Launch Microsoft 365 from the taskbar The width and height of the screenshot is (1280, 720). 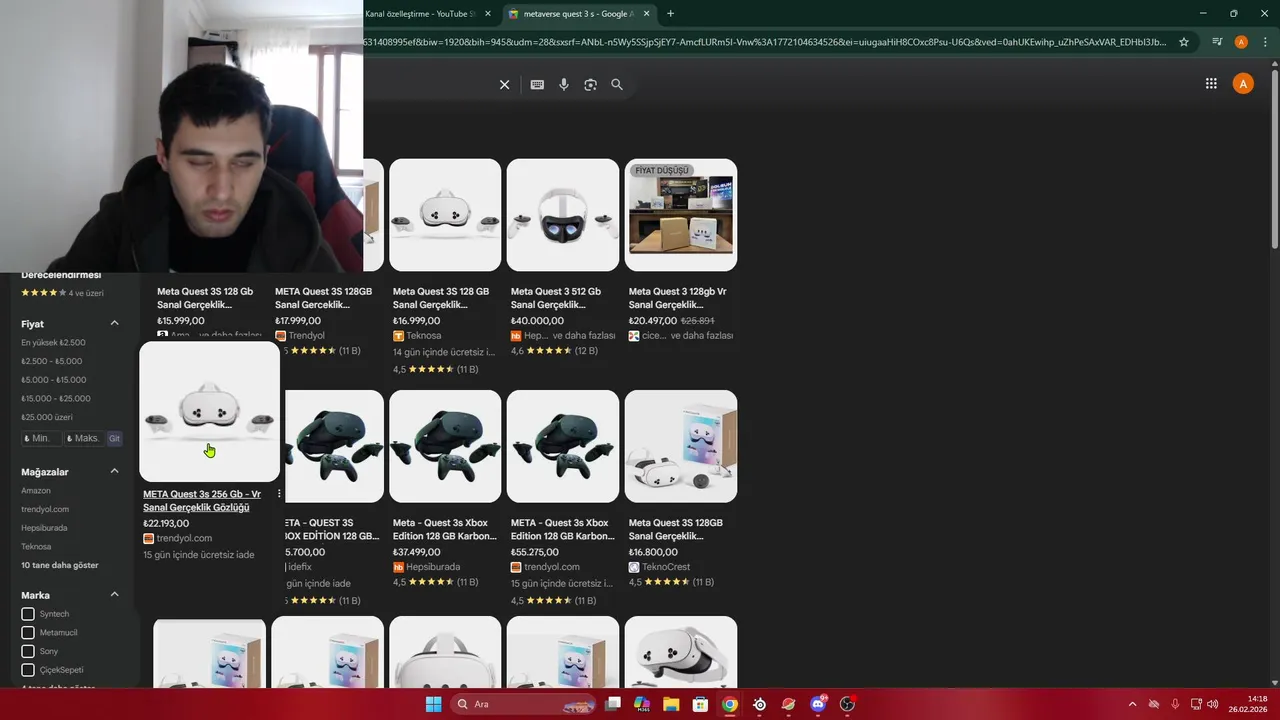[642, 704]
